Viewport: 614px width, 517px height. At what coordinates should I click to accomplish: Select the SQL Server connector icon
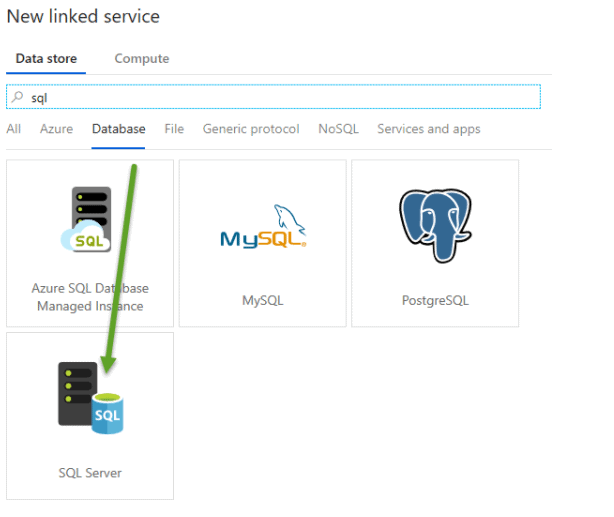(x=90, y=398)
